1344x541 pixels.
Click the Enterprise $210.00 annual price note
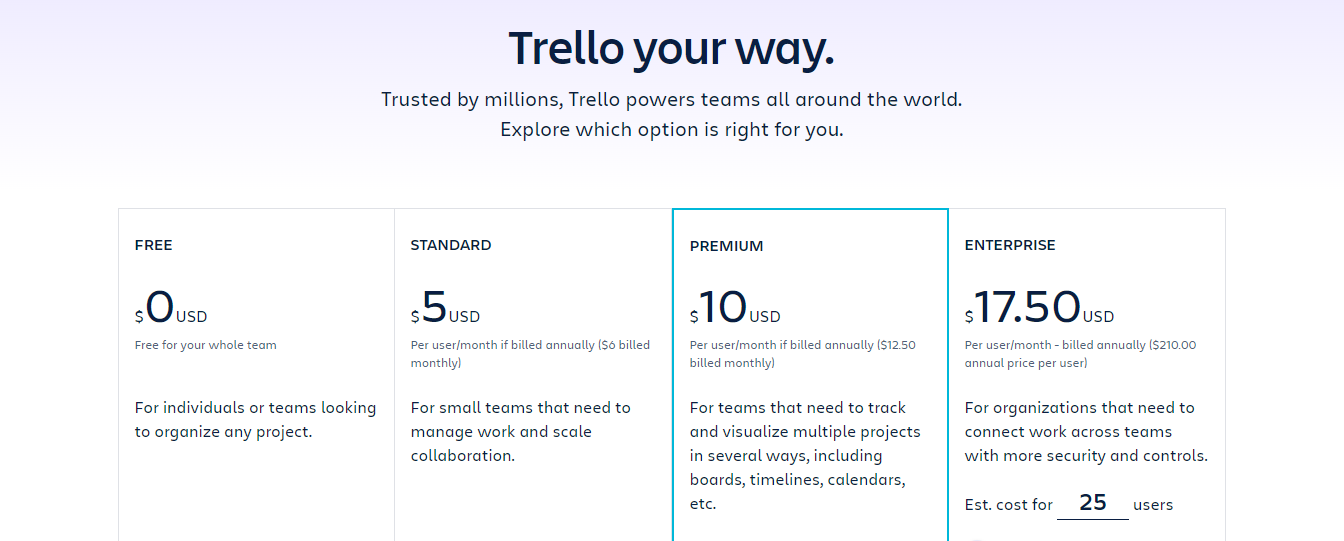point(1081,354)
